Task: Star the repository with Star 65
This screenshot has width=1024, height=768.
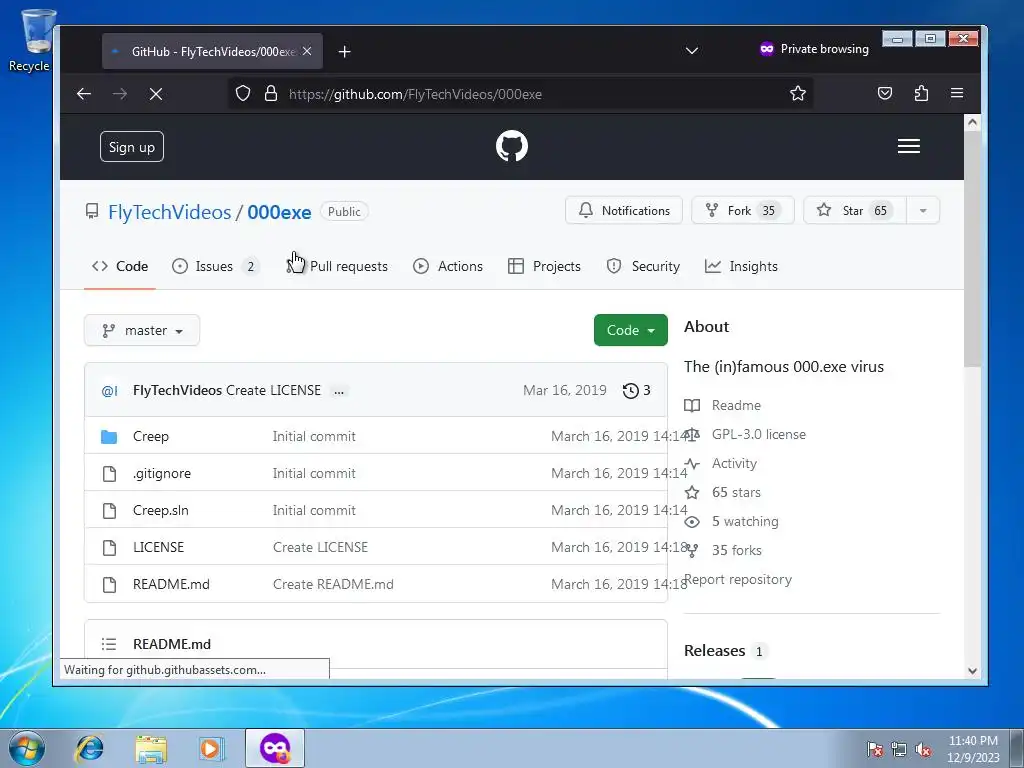Action: pyautogui.click(x=855, y=210)
